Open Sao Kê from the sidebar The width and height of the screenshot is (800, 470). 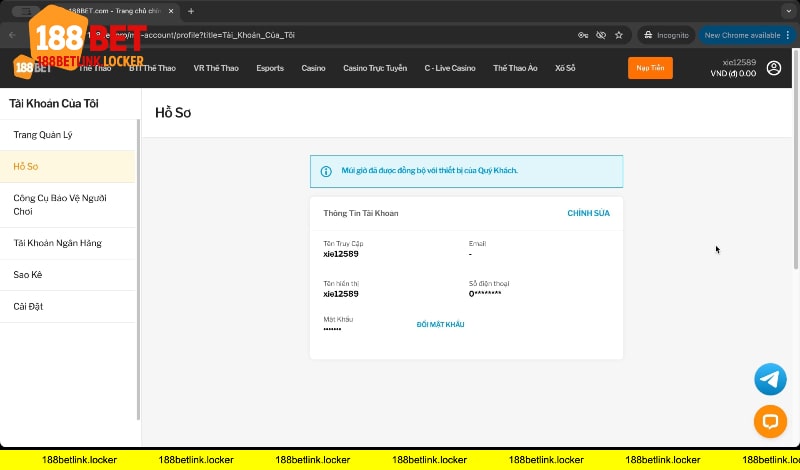[x=28, y=274]
